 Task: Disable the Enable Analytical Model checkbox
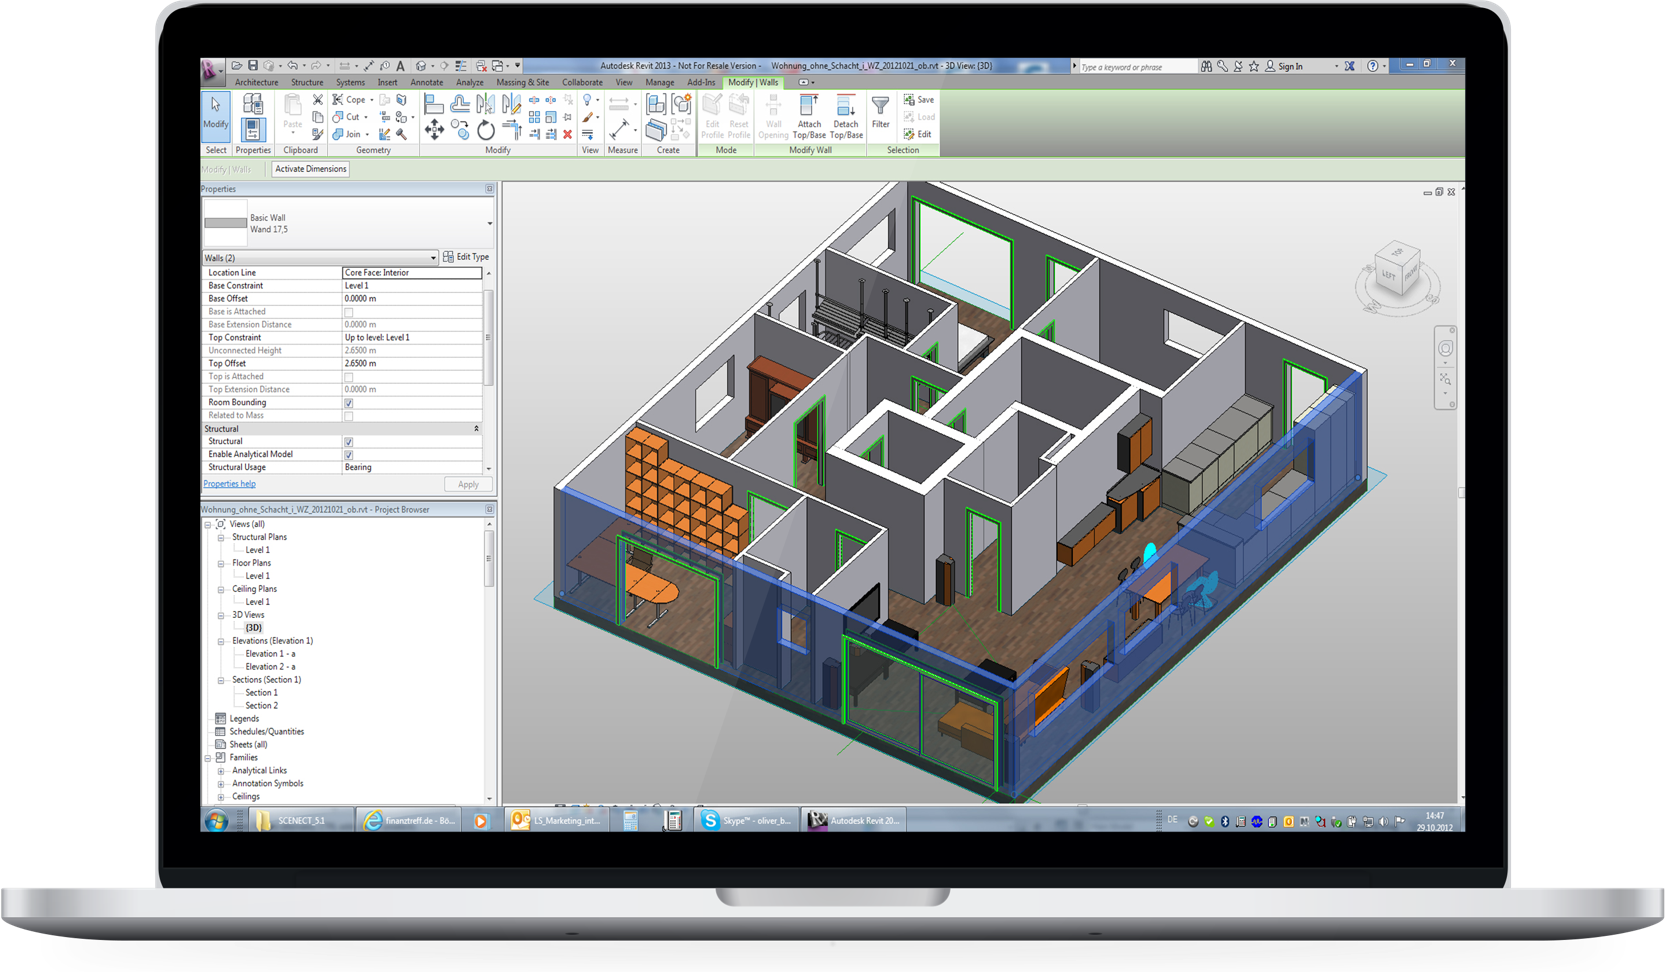point(349,455)
